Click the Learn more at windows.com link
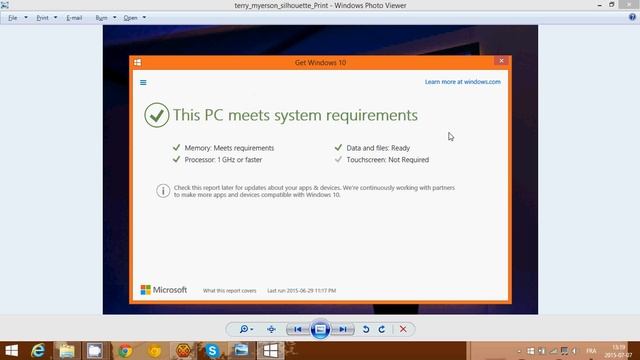 [x=462, y=82]
